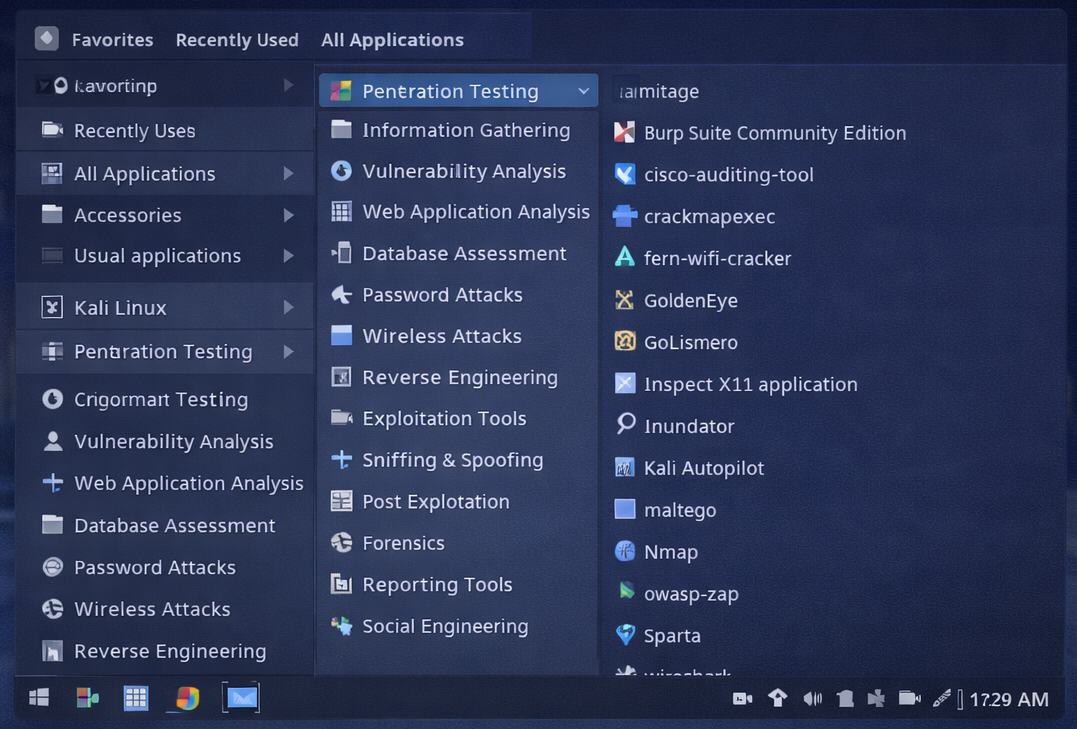This screenshot has height=729, width=1077.
Task: Select Wireless Attacks in middle column
Action: 458,335
